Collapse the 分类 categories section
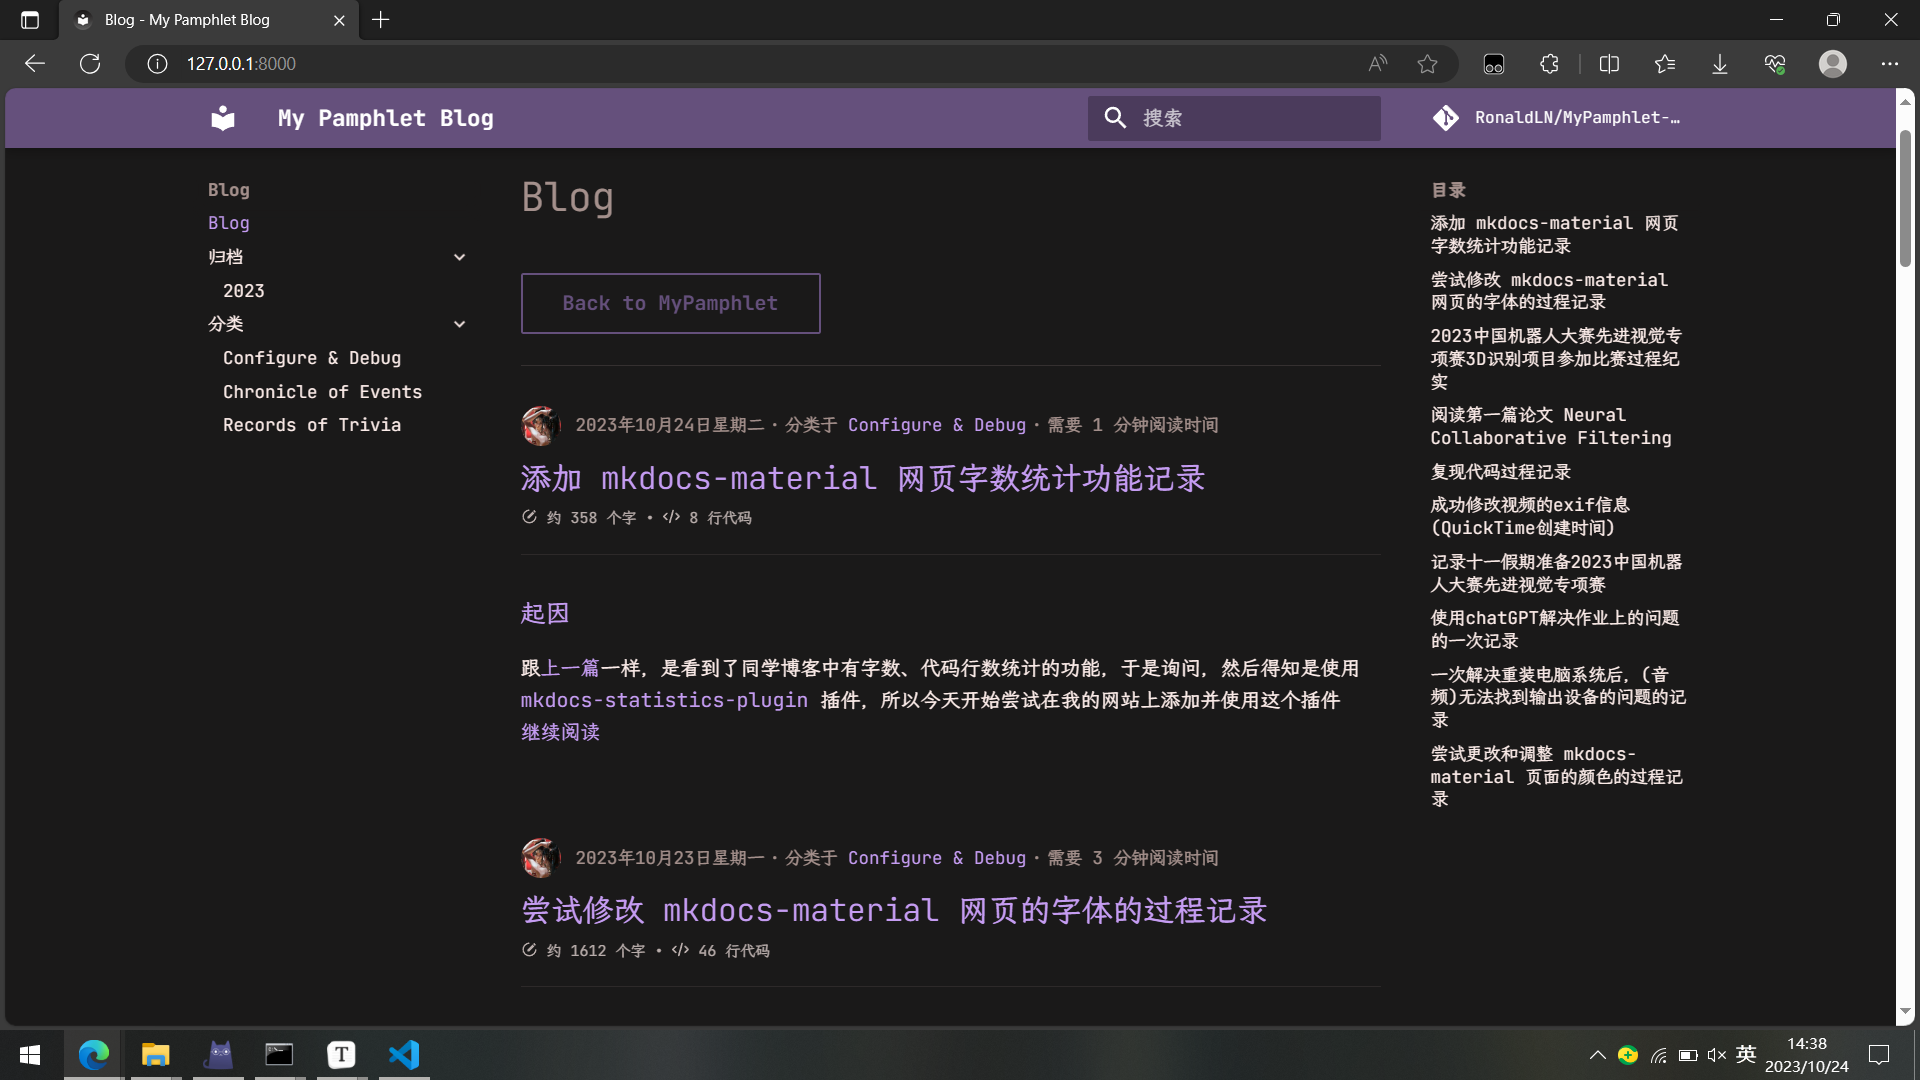This screenshot has height=1080, width=1920. coord(459,324)
